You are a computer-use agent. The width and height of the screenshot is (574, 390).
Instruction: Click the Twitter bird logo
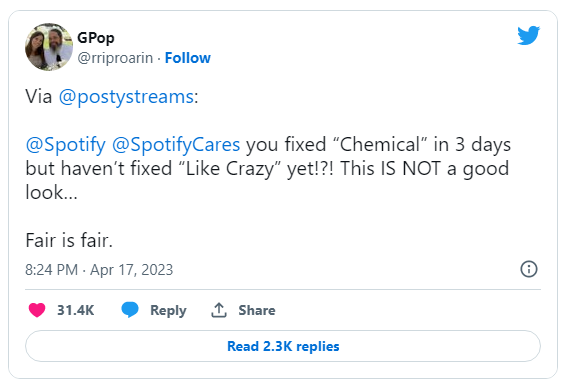click(529, 35)
